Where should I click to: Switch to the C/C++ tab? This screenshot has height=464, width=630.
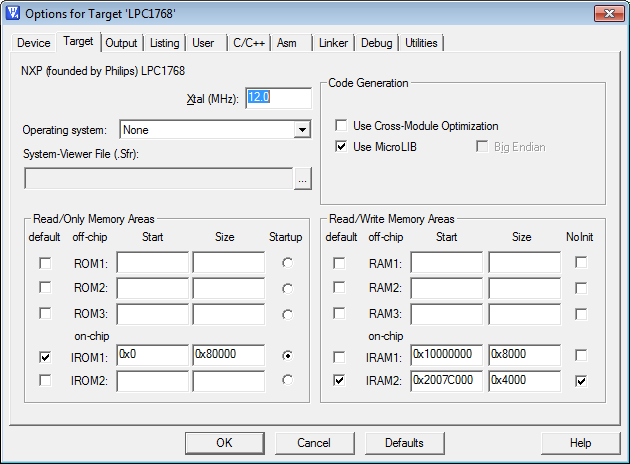(x=248, y=43)
